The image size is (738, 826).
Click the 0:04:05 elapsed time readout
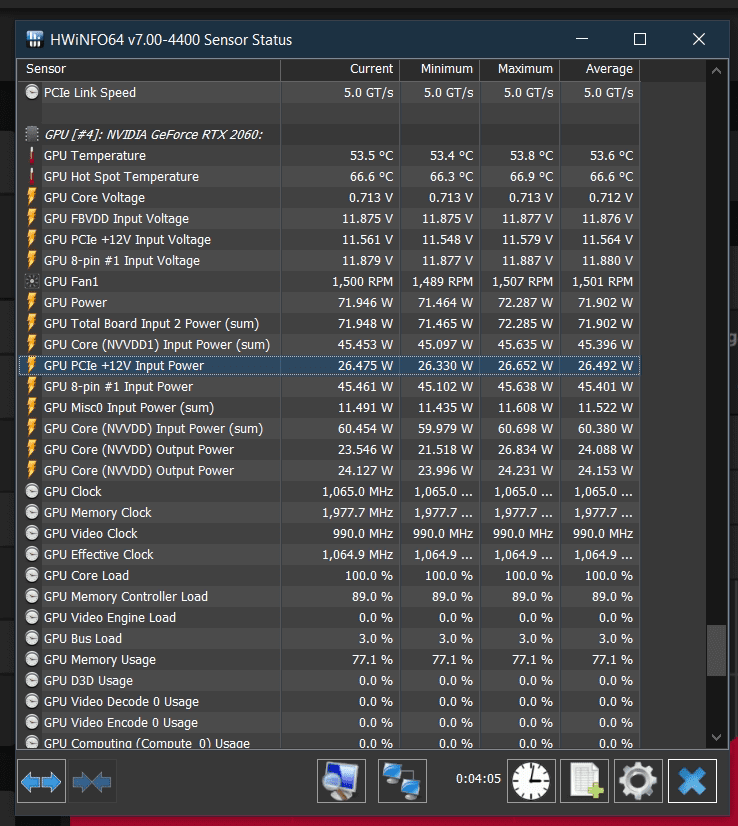[x=478, y=779]
